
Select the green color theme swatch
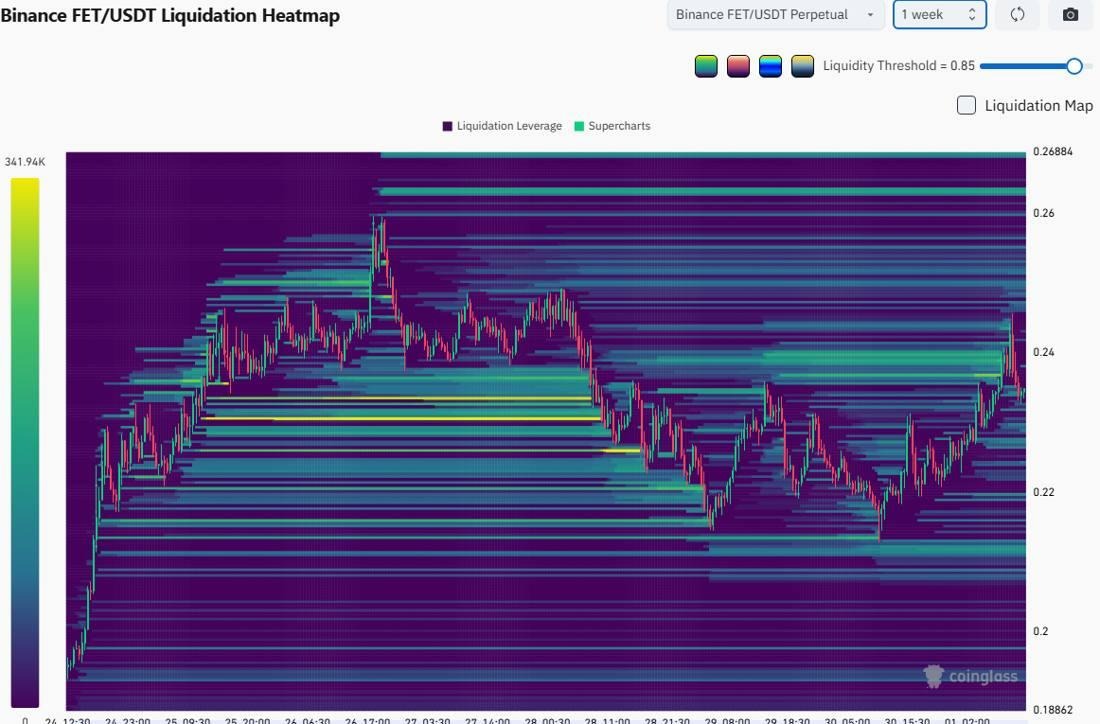706,66
